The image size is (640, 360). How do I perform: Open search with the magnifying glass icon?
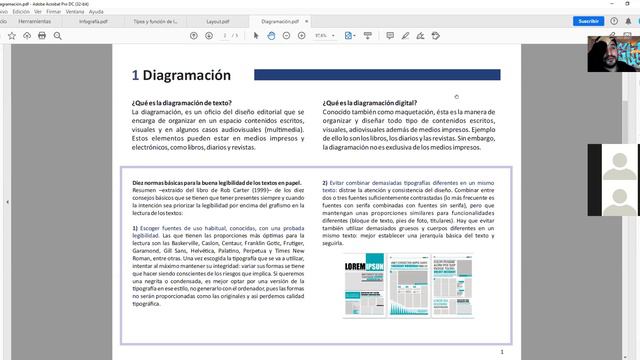tap(58, 36)
